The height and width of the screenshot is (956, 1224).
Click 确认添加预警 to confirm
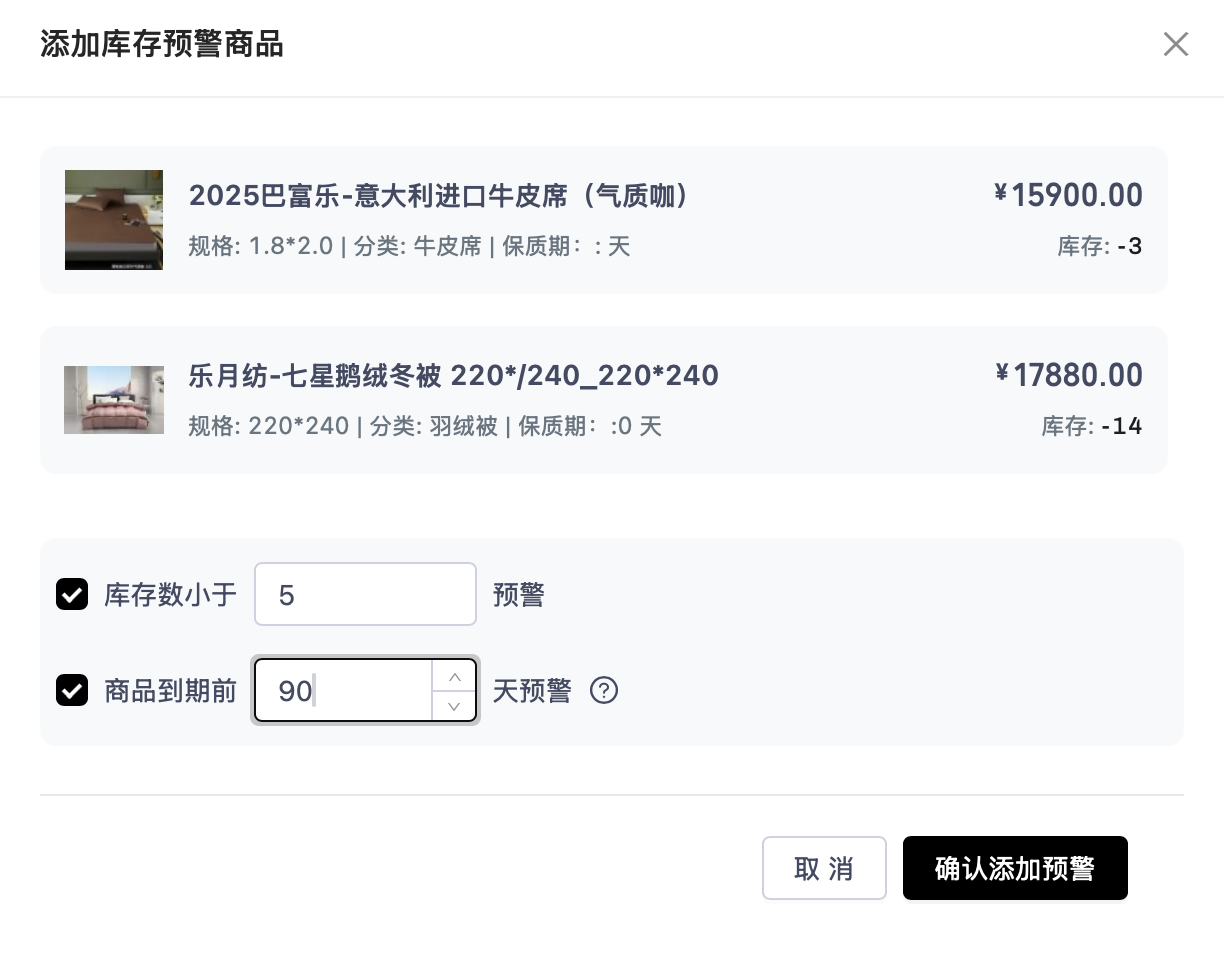pyautogui.click(x=1014, y=868)
